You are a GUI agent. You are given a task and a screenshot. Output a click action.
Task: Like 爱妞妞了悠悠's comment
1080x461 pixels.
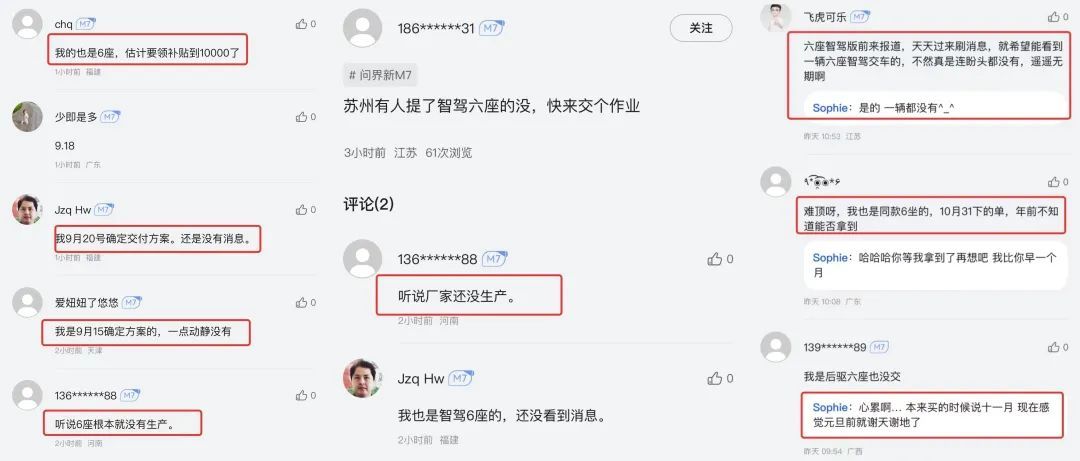pos(305,303)
